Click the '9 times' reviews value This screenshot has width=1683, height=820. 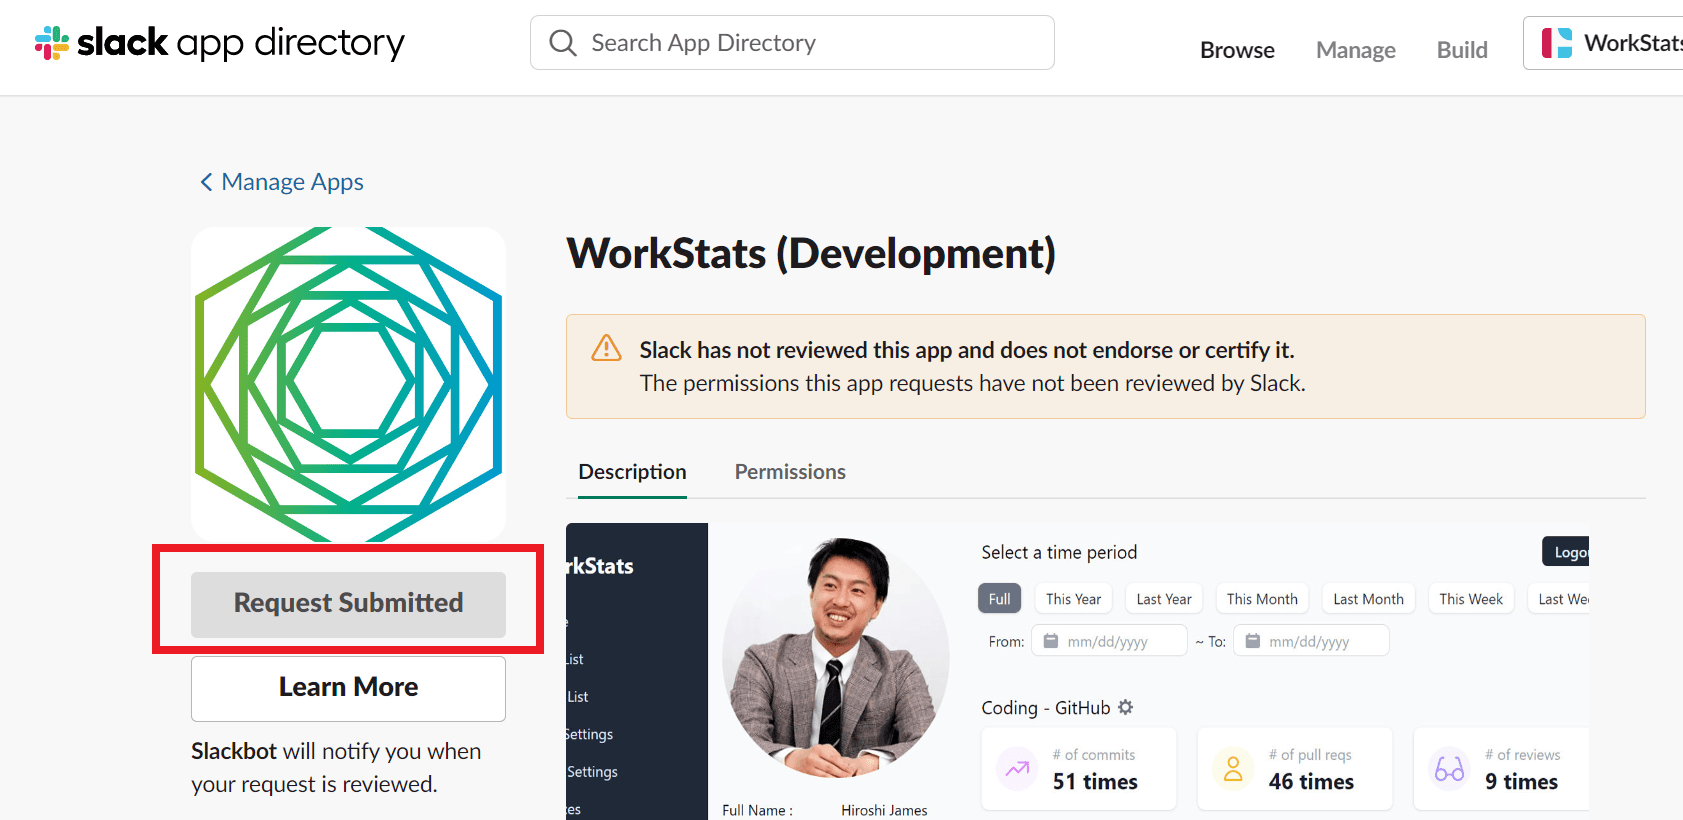[1521, 782]
